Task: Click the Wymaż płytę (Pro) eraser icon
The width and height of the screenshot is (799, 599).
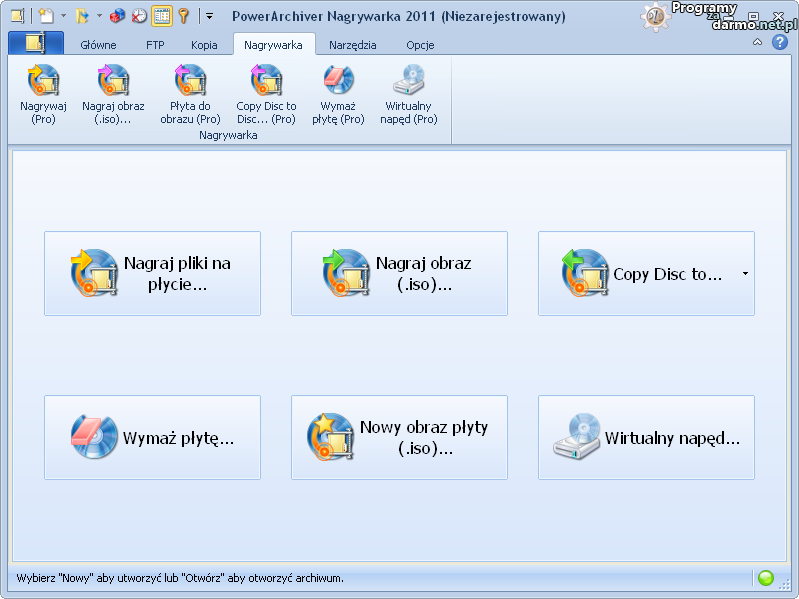Action: pyautogui.click(x=338, y=80)
